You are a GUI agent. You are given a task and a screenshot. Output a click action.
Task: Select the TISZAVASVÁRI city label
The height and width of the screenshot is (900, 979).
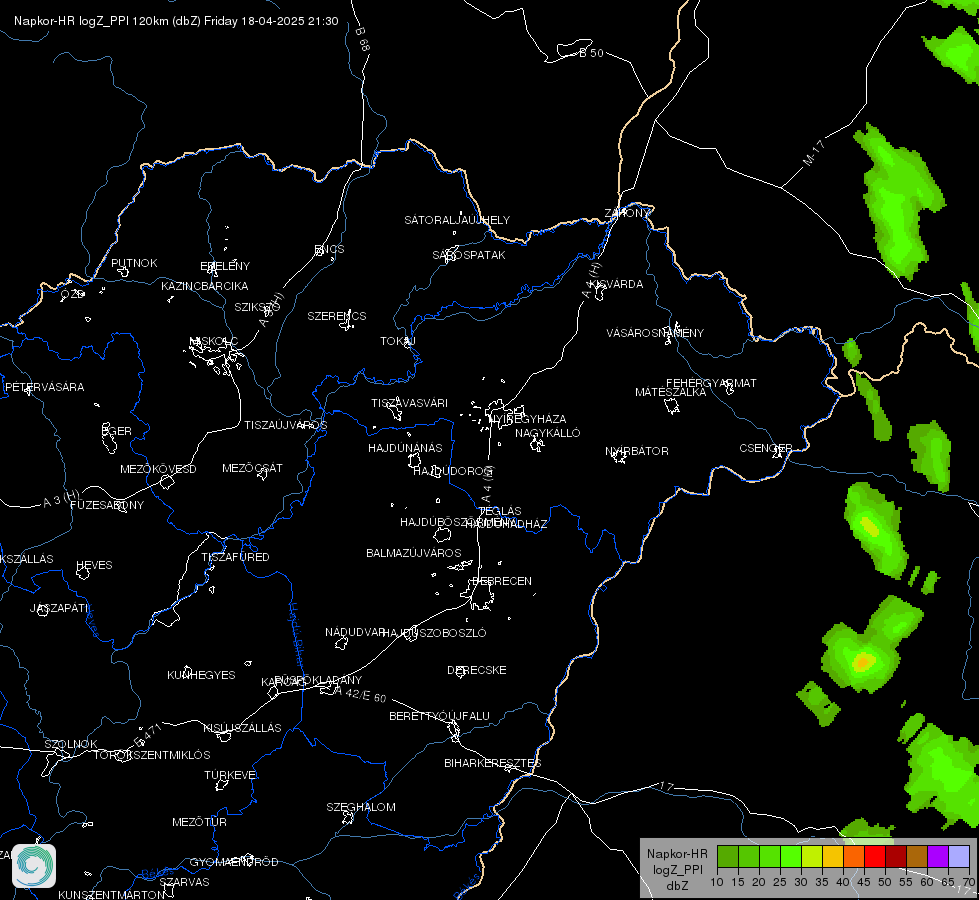(410, 403)
